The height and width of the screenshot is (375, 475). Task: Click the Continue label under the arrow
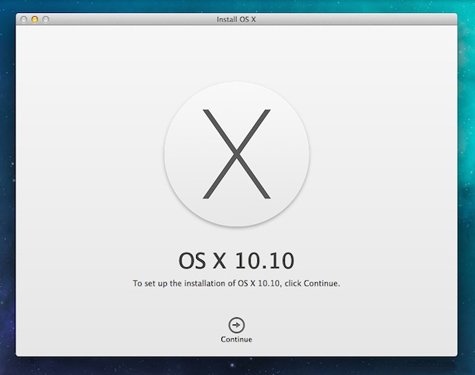[x=236, y=339]
